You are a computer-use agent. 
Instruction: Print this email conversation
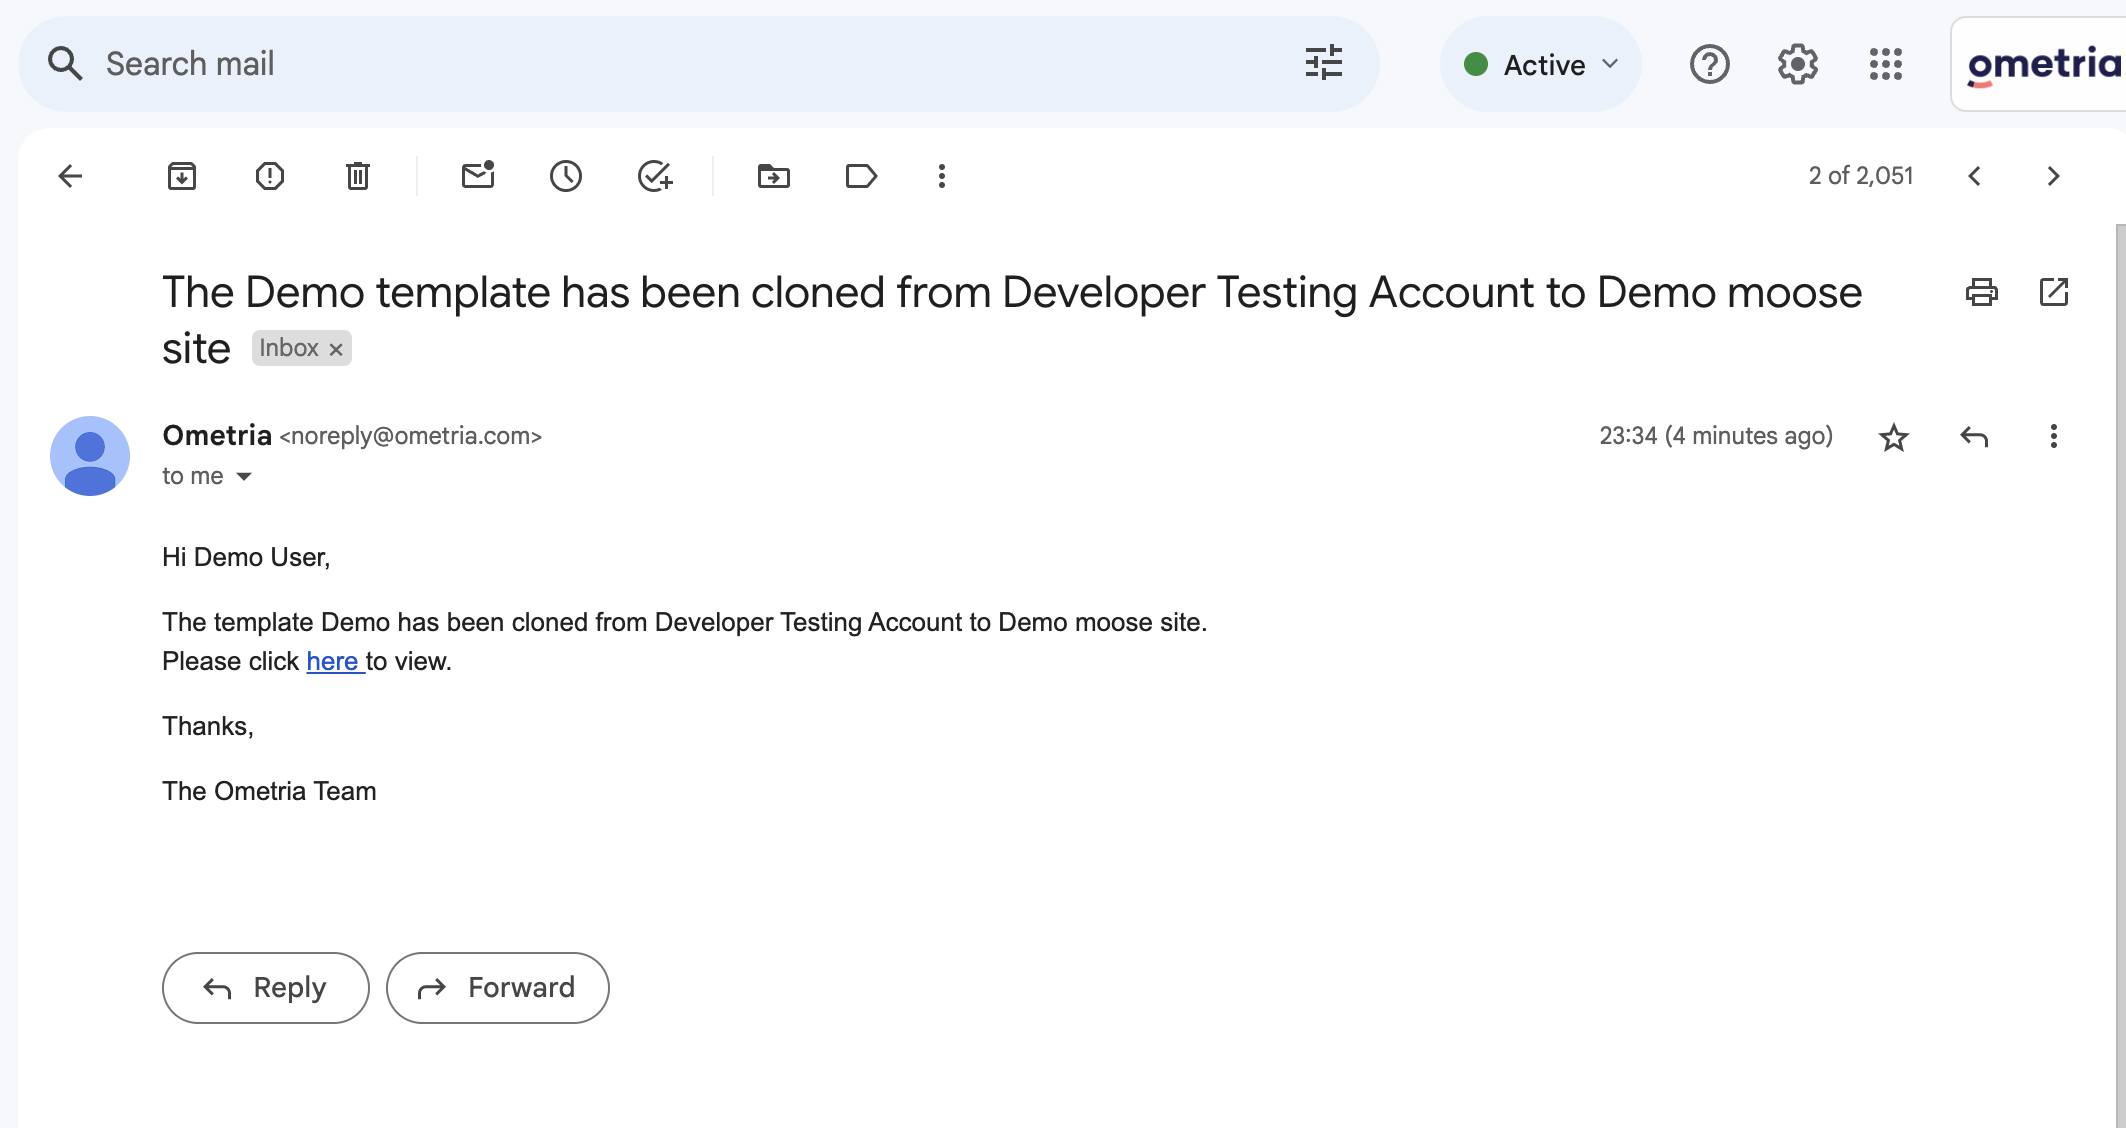click(x=1982, y=292)
